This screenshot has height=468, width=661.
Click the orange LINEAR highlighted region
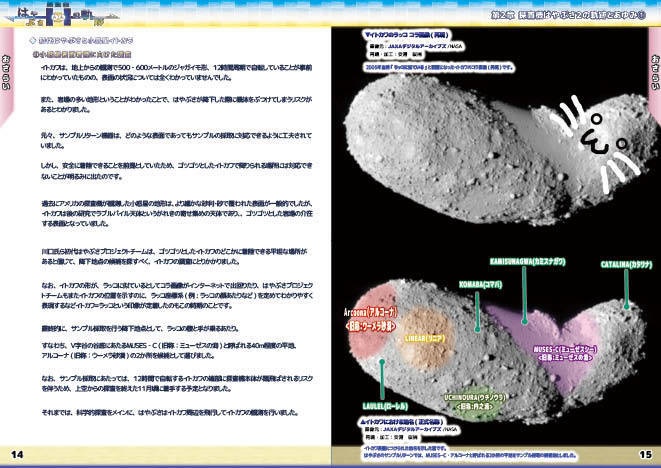coord(426,337)
